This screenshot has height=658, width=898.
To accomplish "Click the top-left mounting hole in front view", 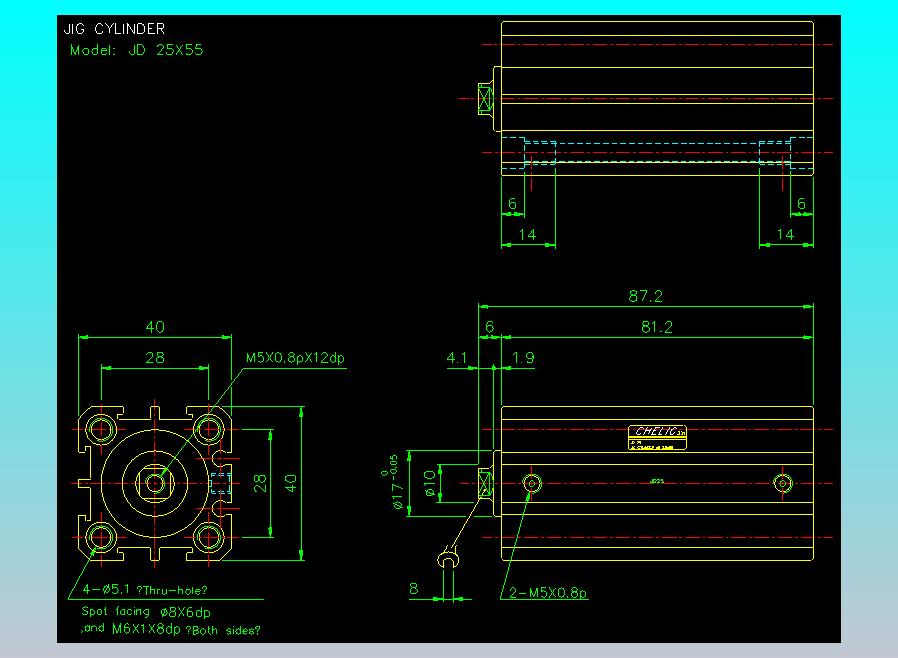I will pos(102,430).
